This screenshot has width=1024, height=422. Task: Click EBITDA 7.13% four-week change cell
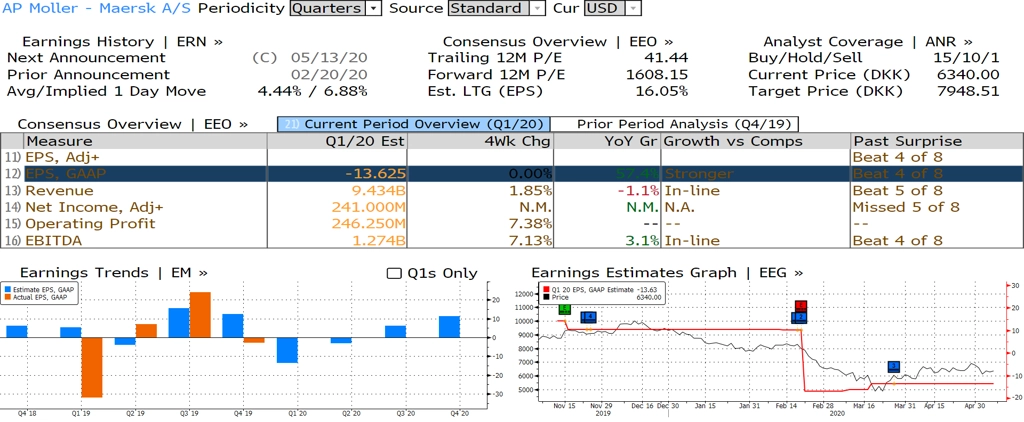(x=528, y=240)
